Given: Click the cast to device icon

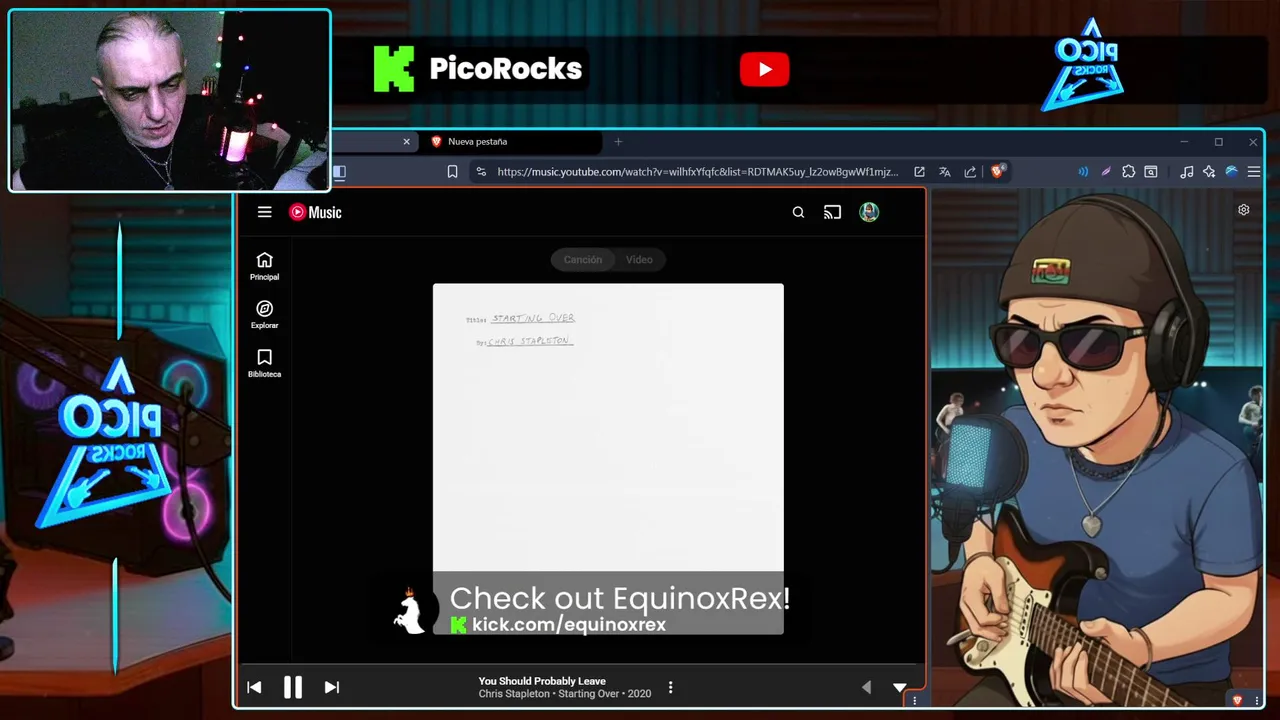Looking at the screenshot, I should tap(832, 212).
